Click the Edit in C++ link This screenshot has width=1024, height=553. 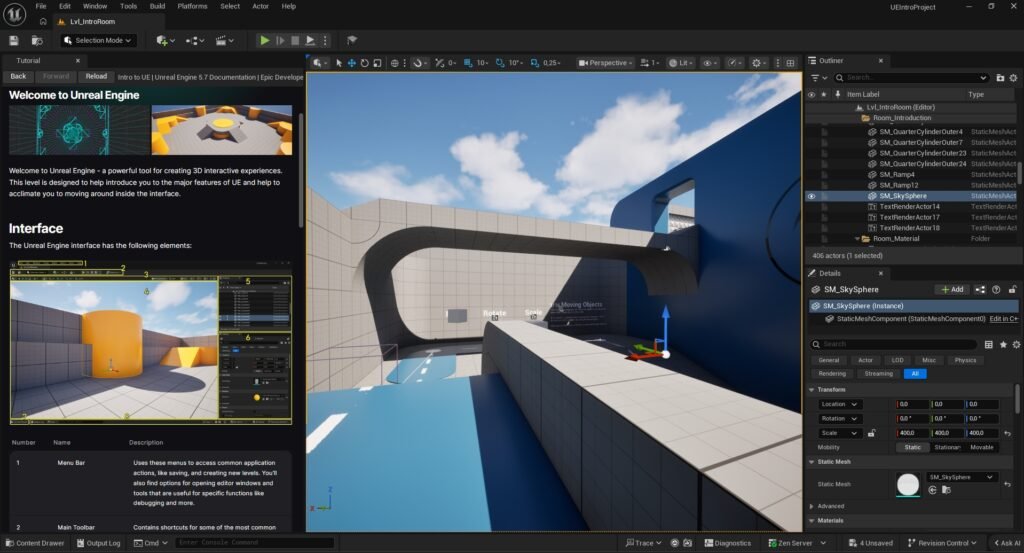pos(1004,319)
